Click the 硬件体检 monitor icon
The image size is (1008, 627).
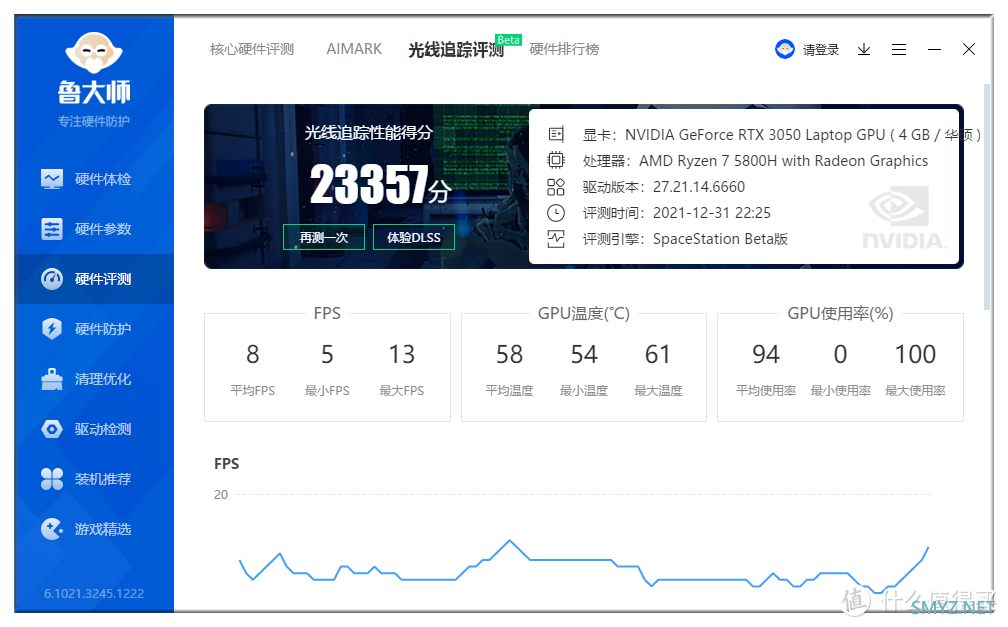point(52,179)
